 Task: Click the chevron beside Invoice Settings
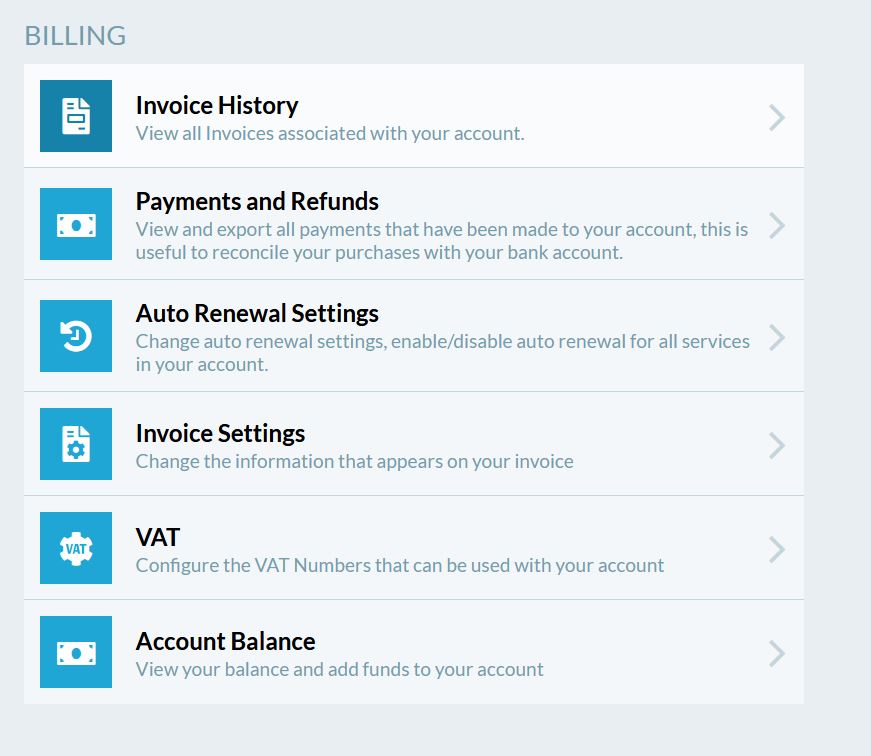tap(777, 445)
